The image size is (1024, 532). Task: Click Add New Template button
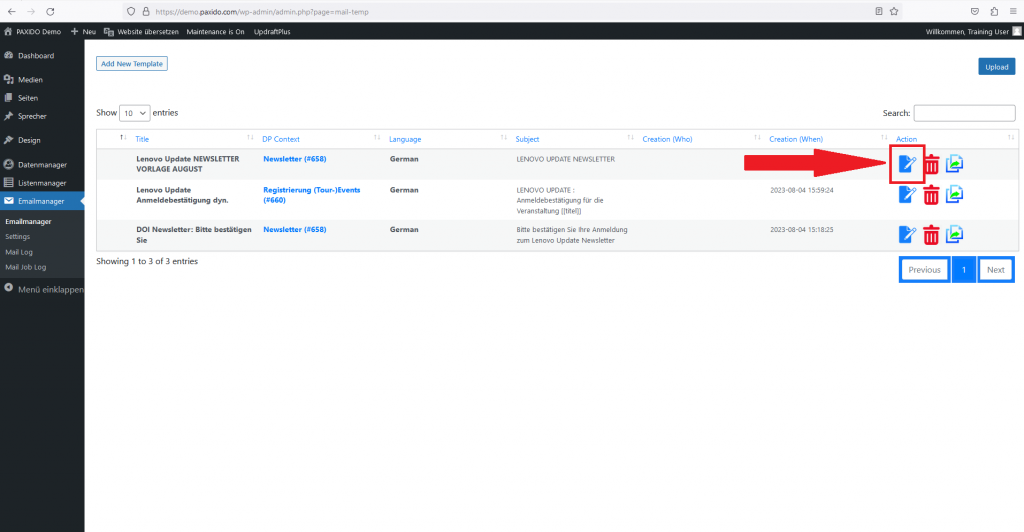click(x=132, y=64)
